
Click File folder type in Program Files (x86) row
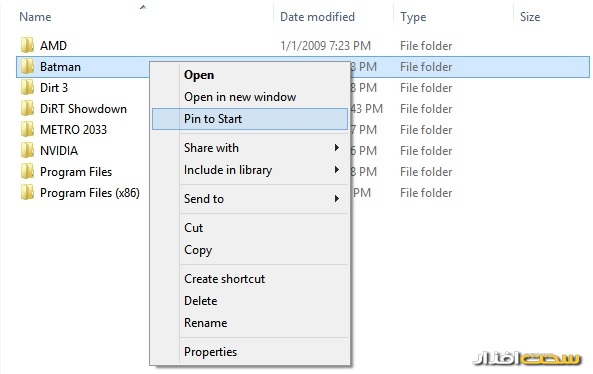pos(426,193)
